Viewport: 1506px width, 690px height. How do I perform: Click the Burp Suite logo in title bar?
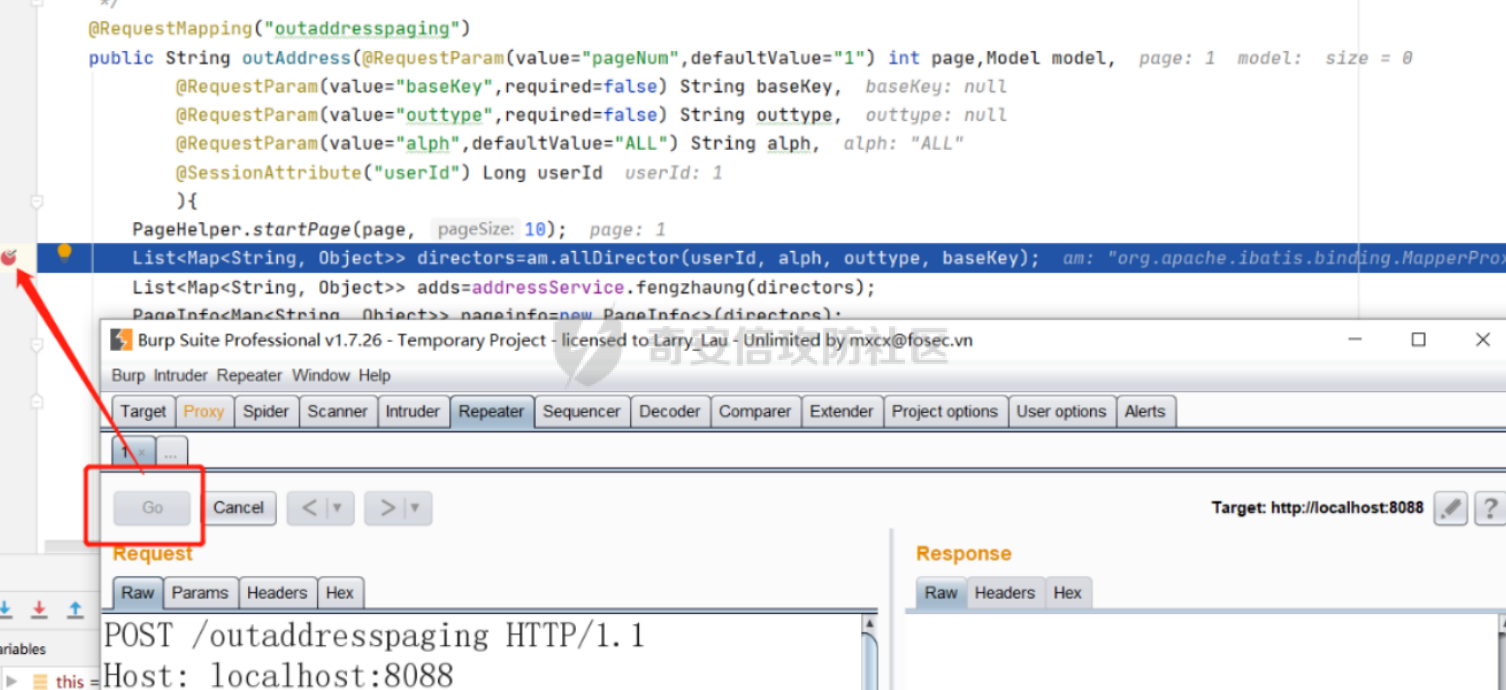(x=121, y=340)
